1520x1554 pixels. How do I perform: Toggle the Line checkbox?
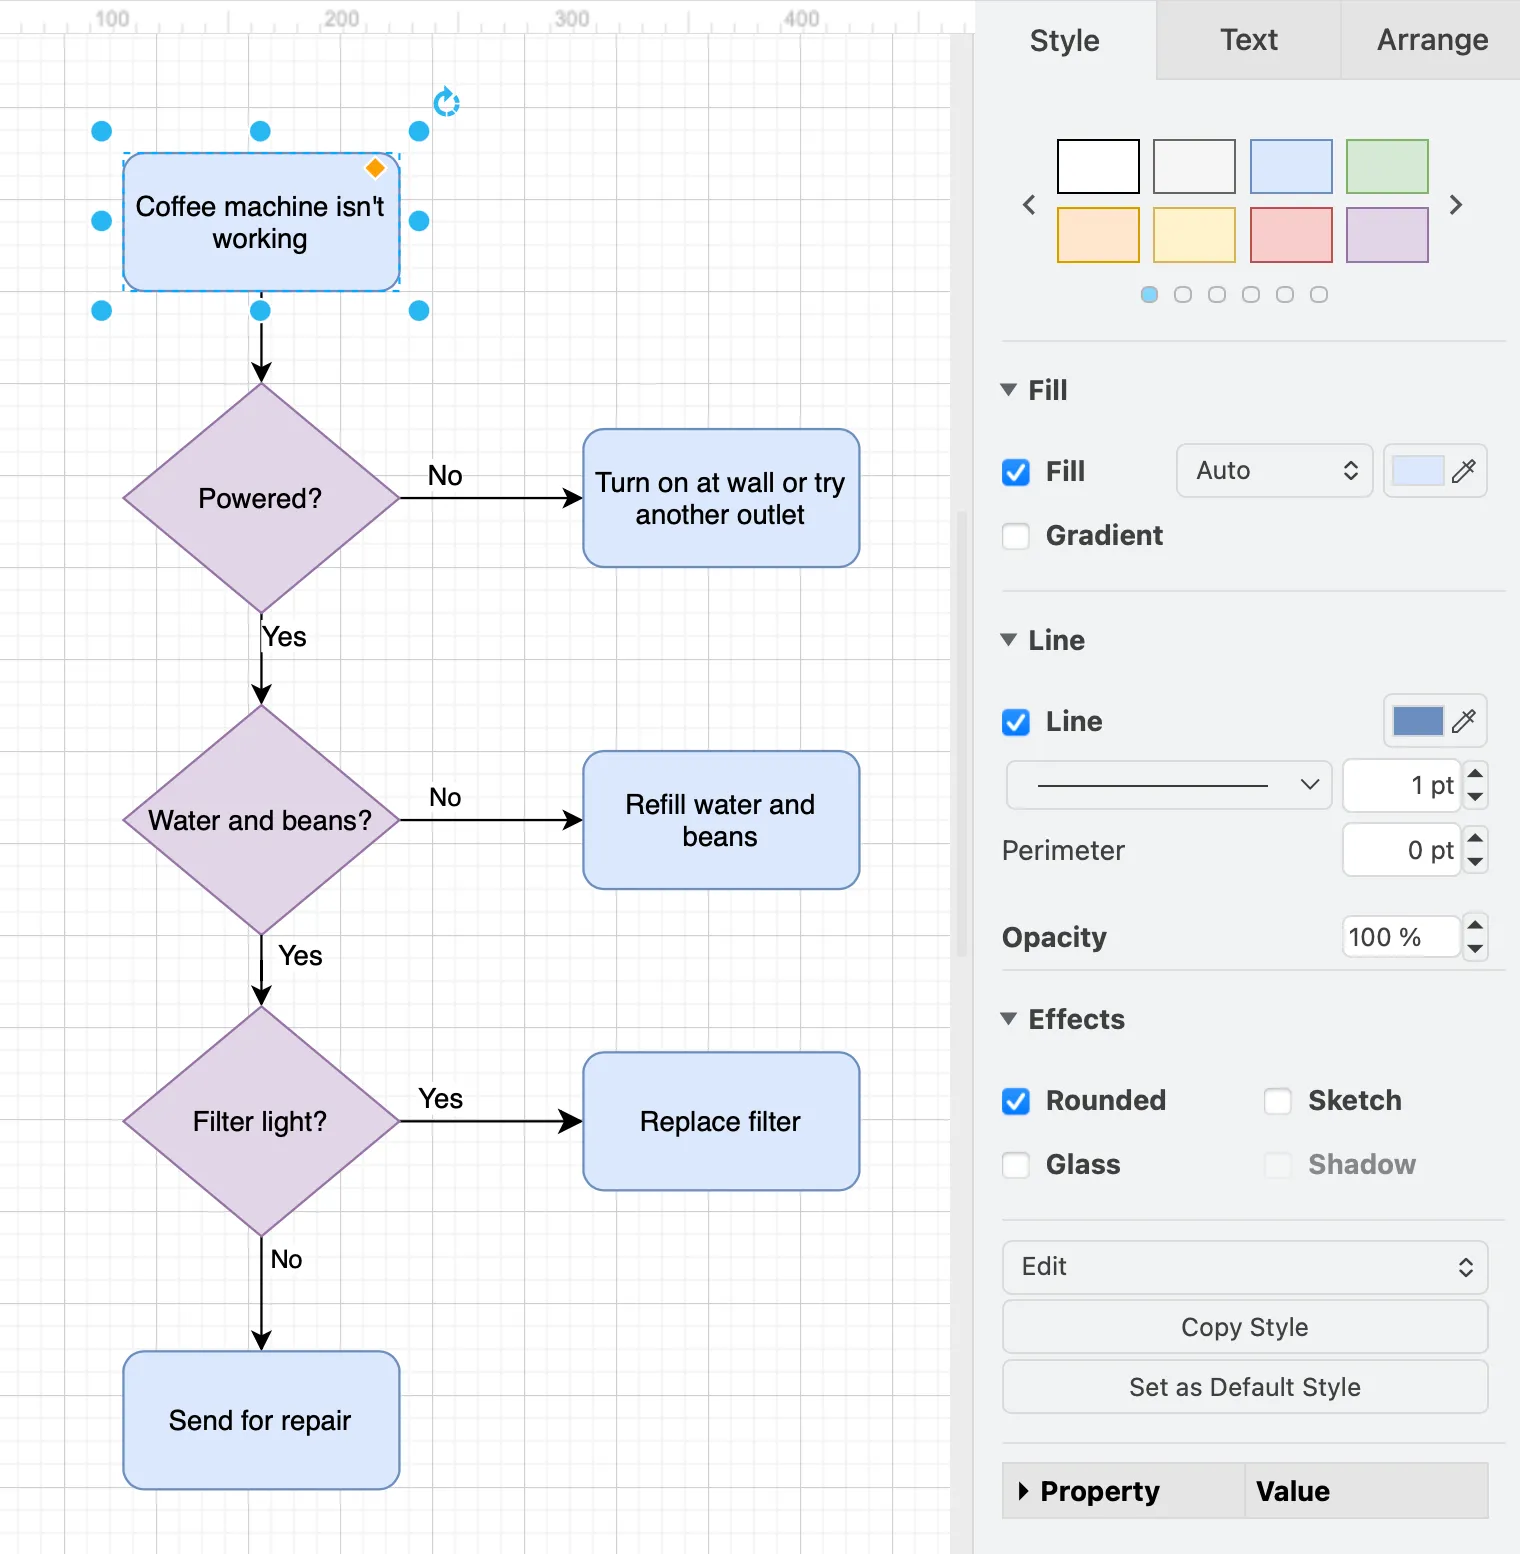pos(1016,722)
